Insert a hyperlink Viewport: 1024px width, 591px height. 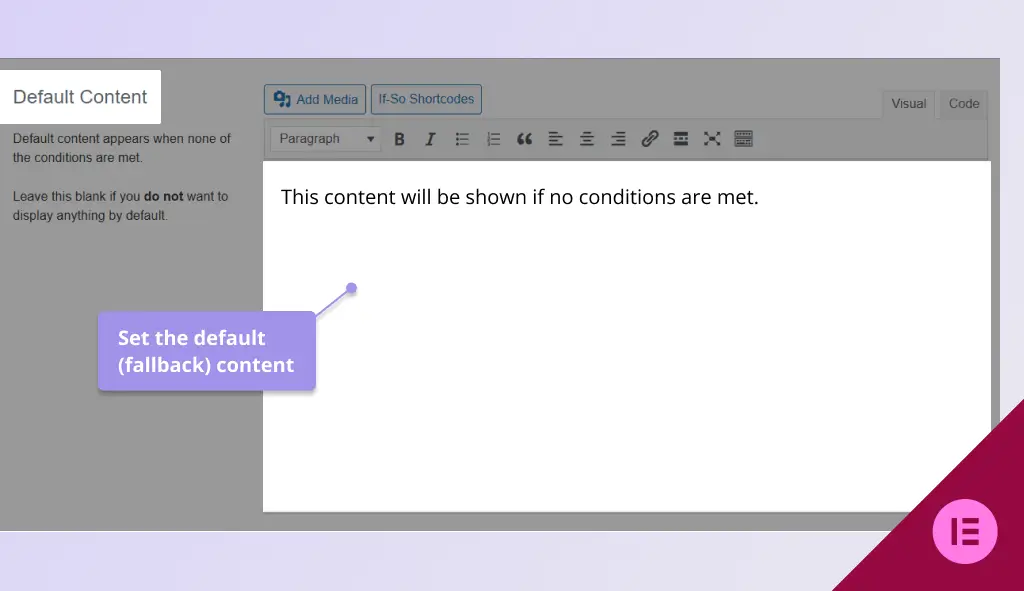(649, 138)
